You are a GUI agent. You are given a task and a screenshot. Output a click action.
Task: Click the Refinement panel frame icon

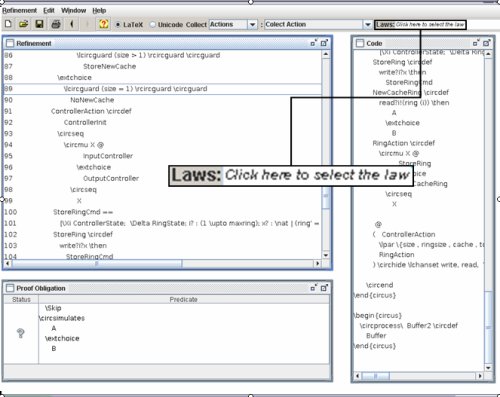(10, 43)
